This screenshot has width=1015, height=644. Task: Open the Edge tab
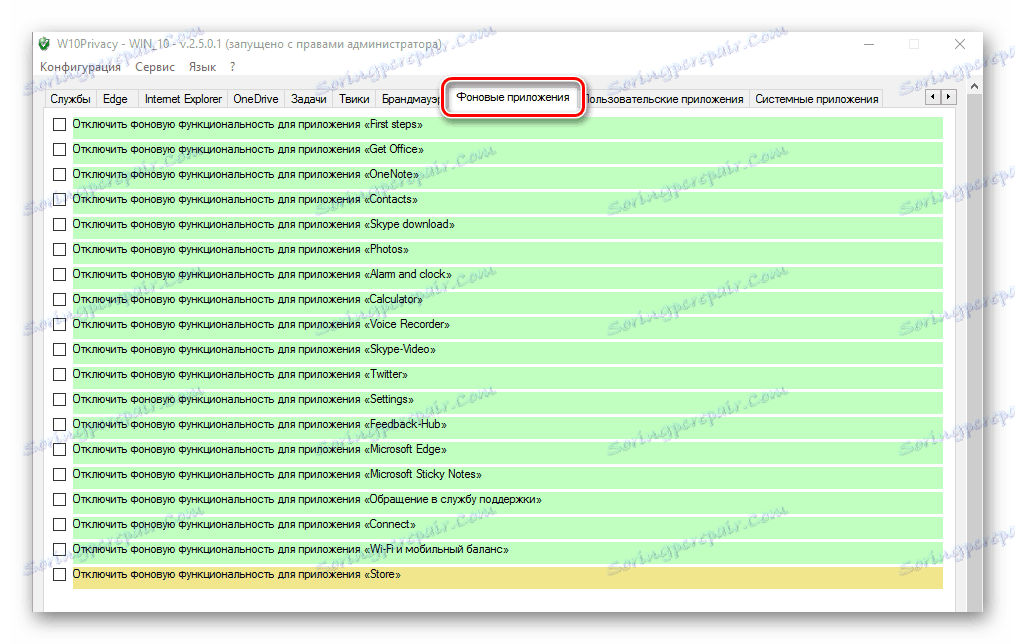coord(115,99)
